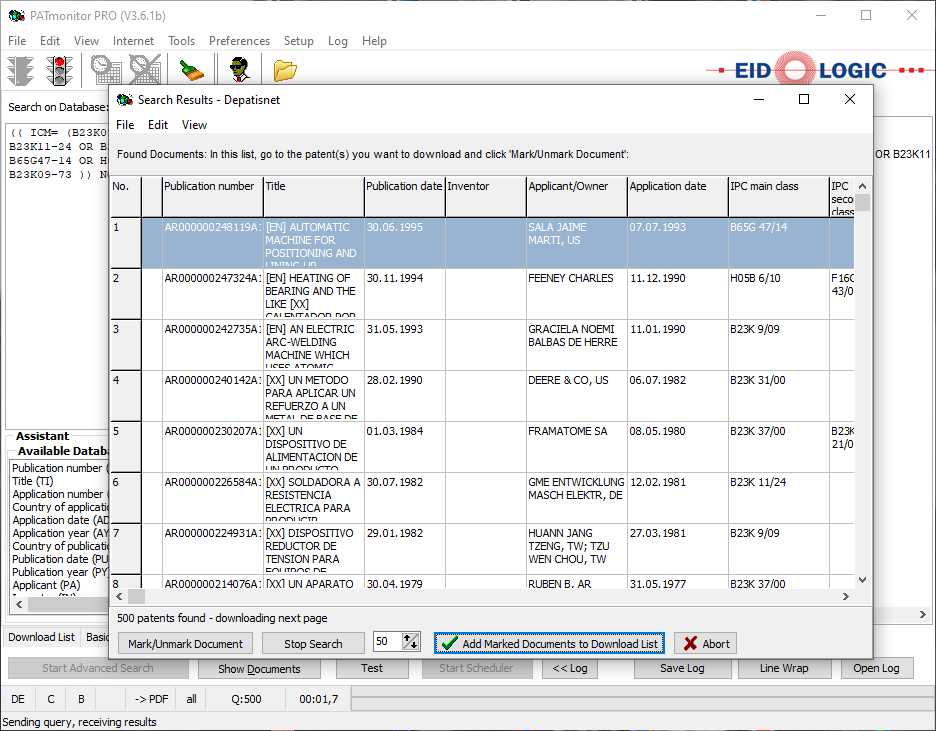This screenshot has height=731, width=936.
Task: Click the Stop Search button
Action: pos(313,643)
